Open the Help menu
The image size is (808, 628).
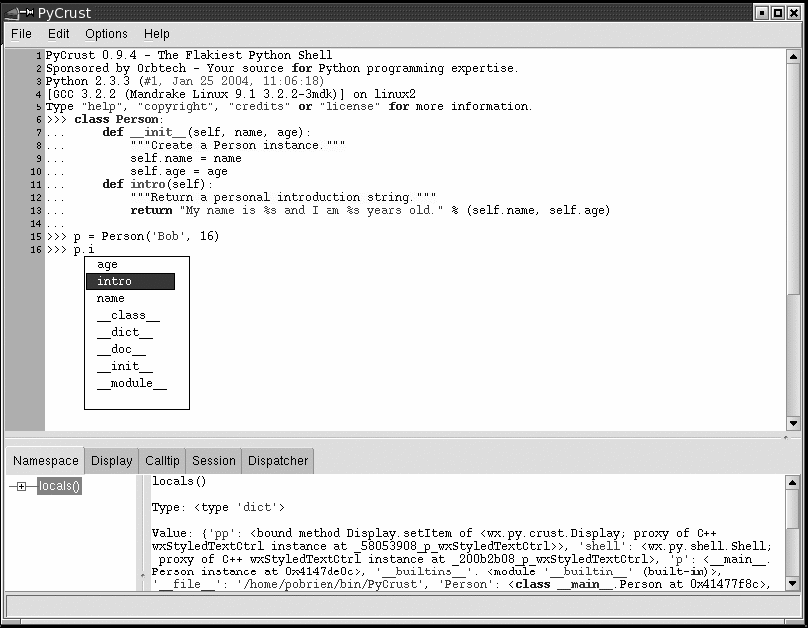pyautogui.click(x=157, y=34)
